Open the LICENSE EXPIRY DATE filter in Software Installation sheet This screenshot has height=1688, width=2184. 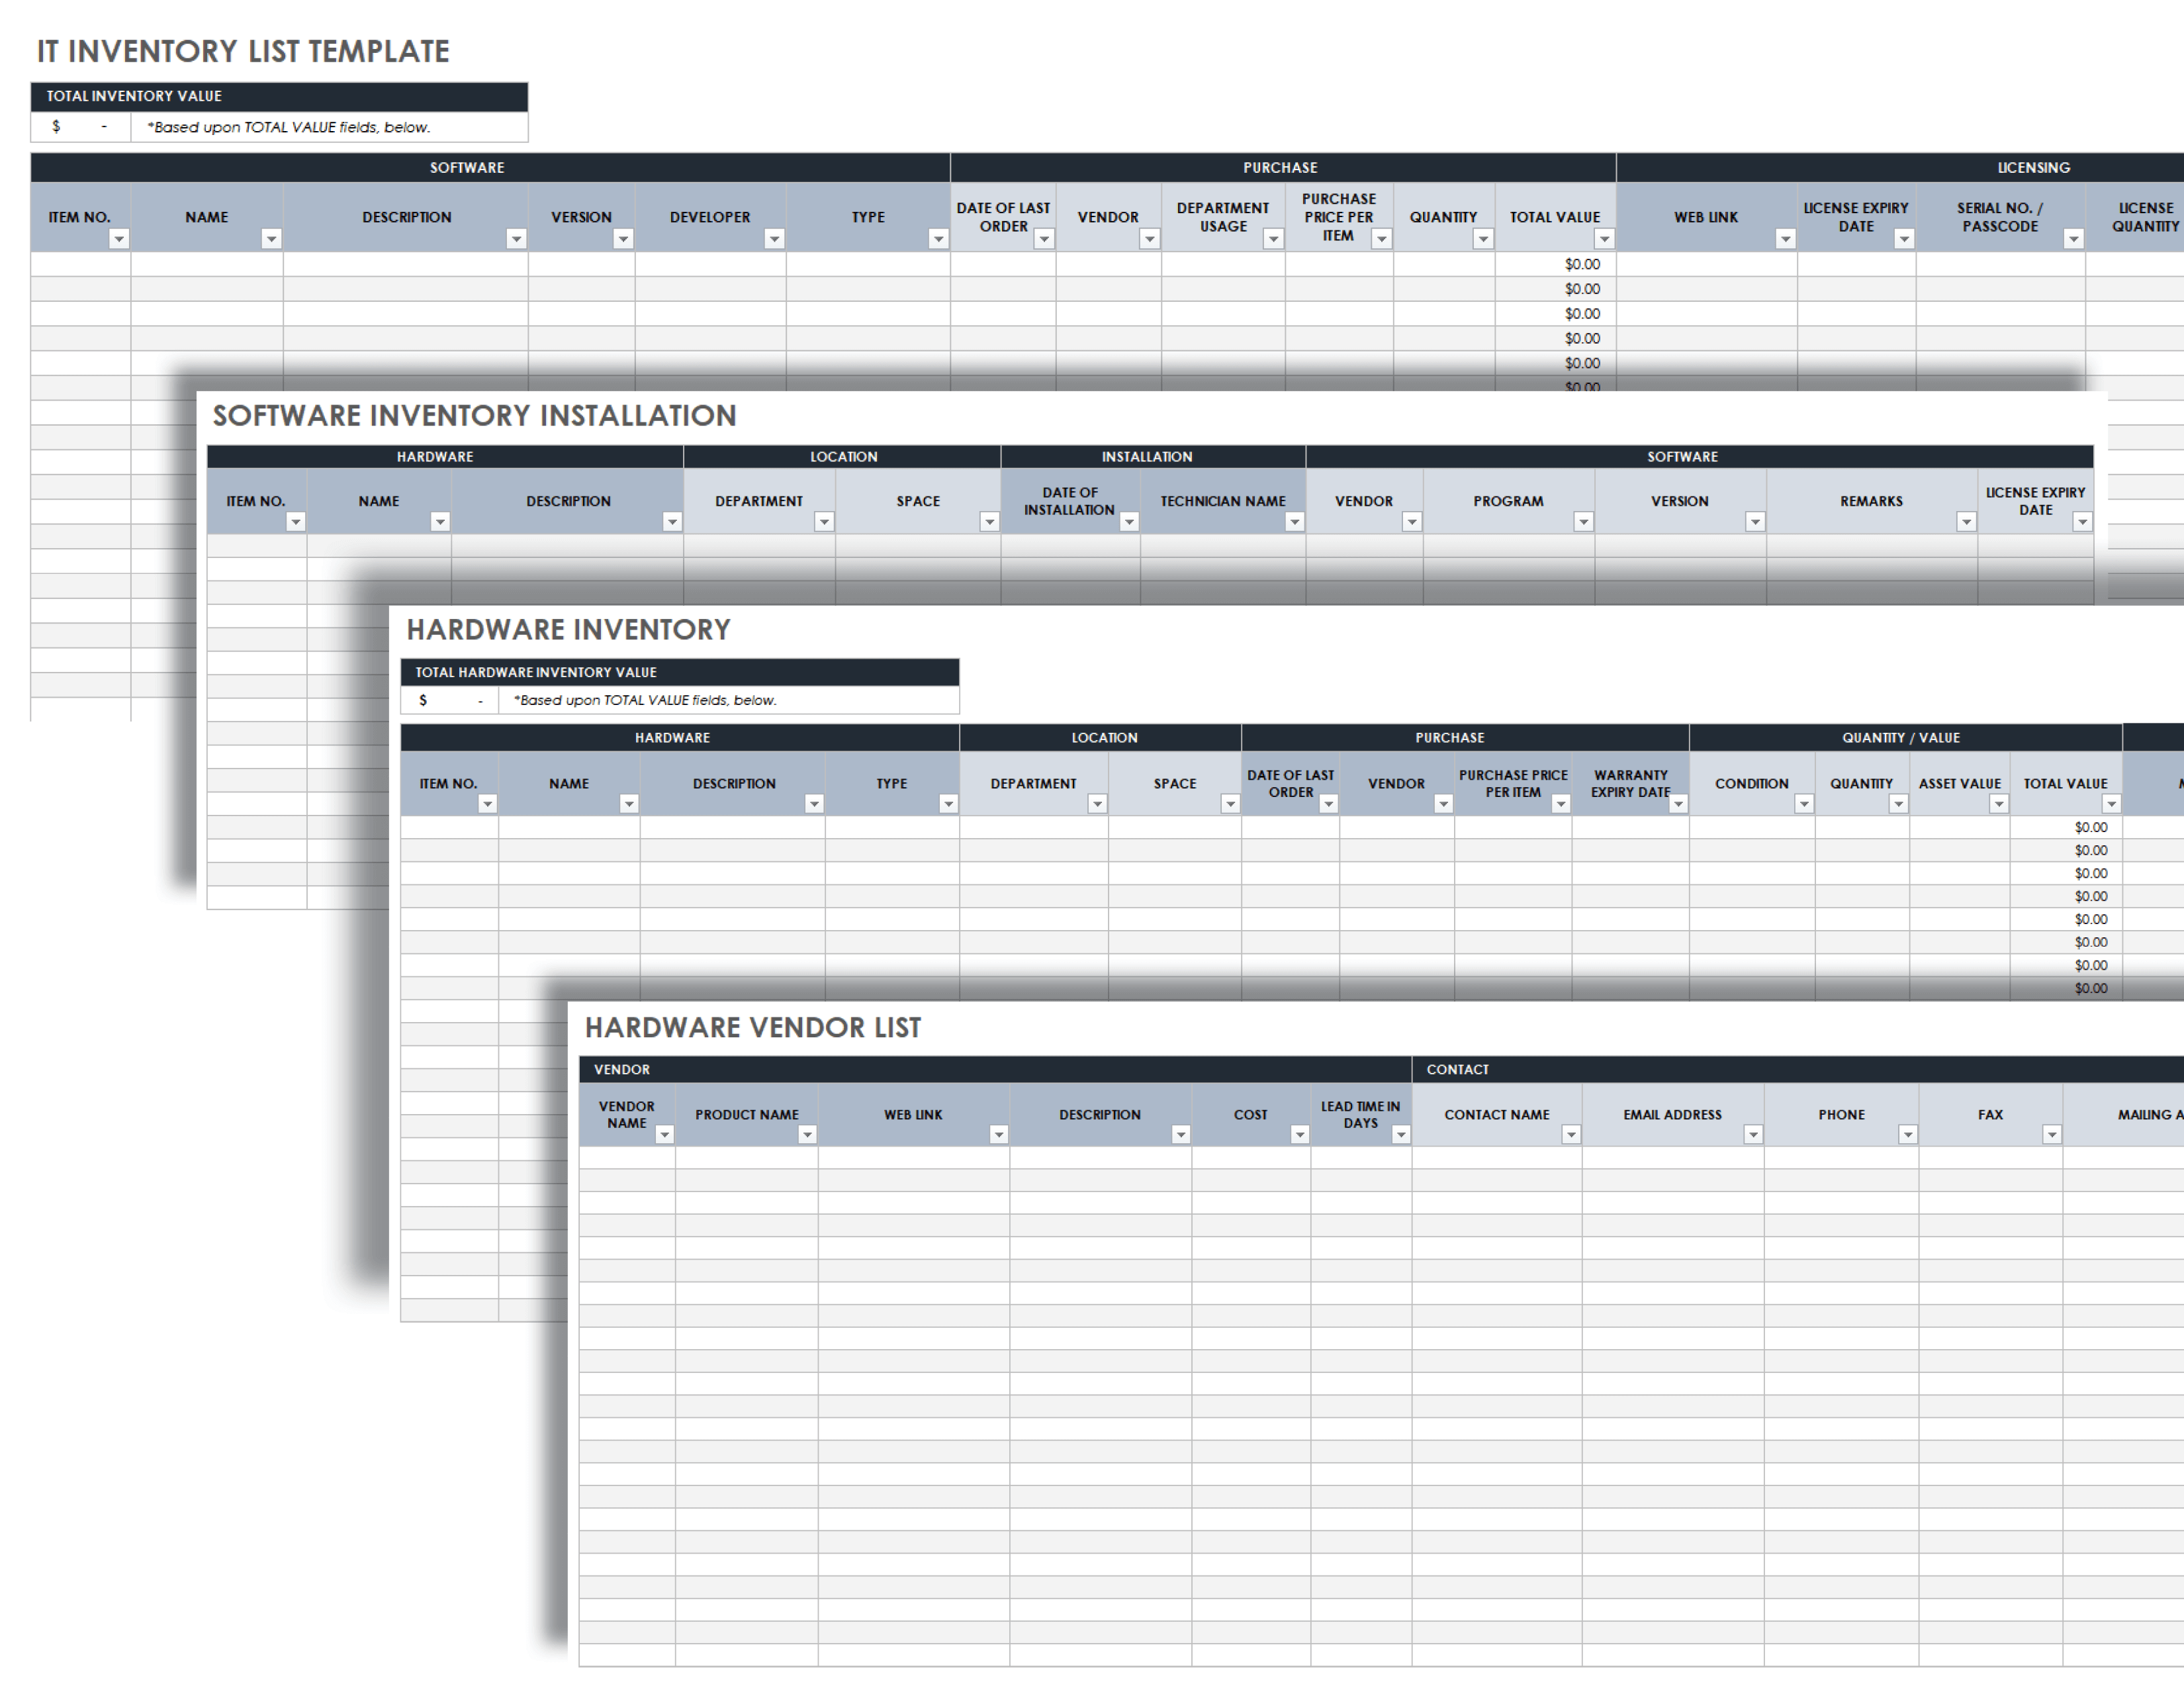click(2082, 522)
